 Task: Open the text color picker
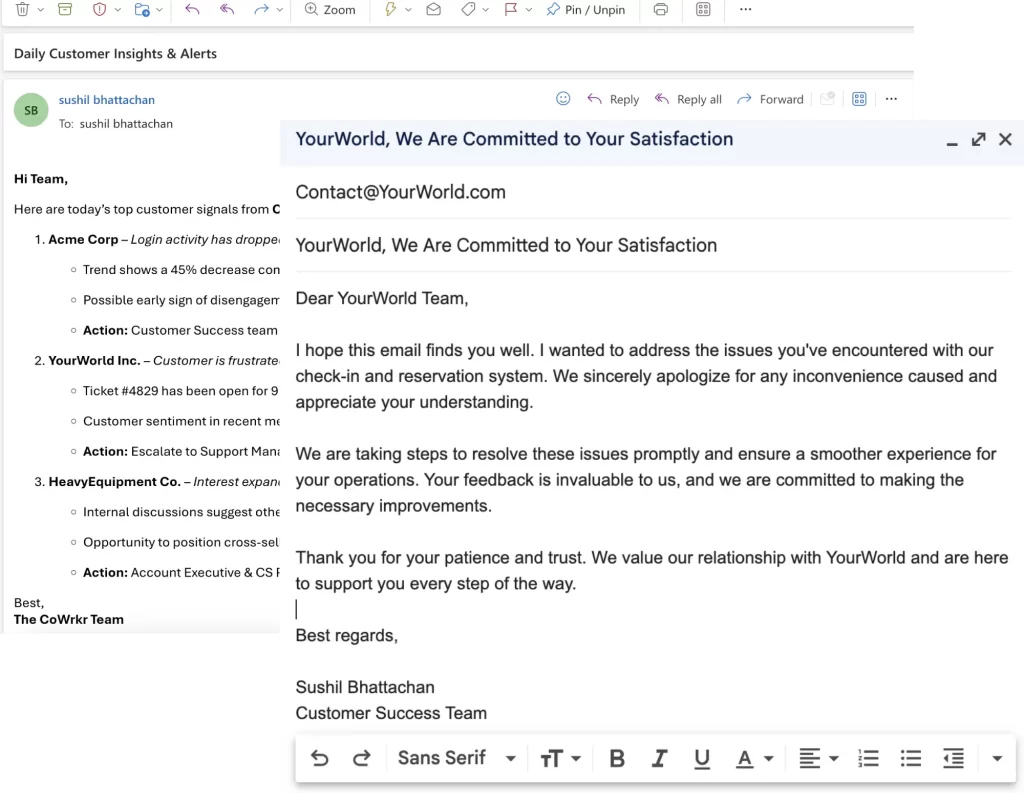click(754, 758)
